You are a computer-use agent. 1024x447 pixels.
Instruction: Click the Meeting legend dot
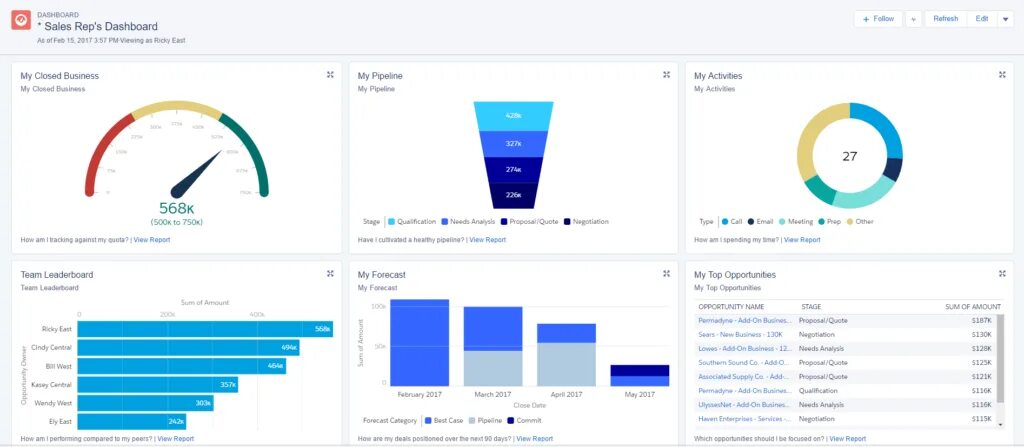pos(782,222)
